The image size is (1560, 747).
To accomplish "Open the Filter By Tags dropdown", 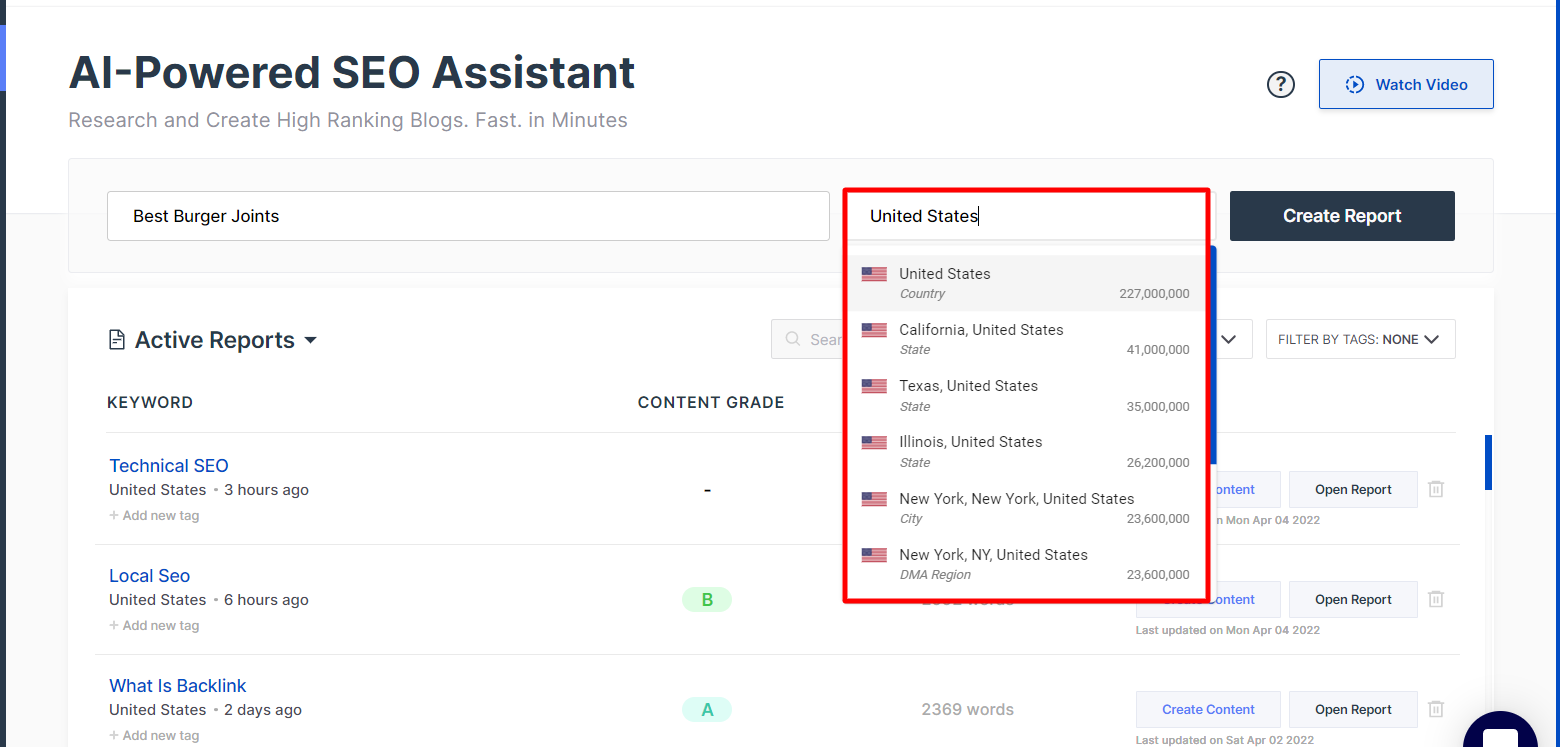I will (x=1360, y=340).
